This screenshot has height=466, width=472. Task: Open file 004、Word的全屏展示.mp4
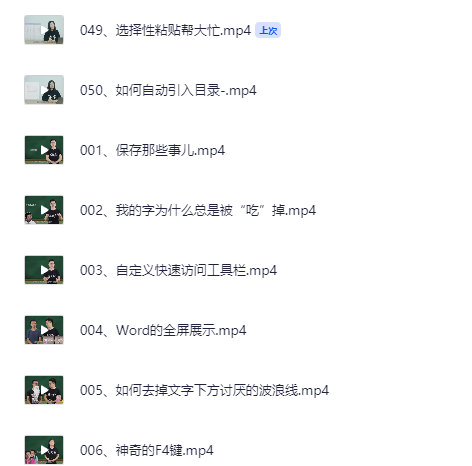(163, 330)
